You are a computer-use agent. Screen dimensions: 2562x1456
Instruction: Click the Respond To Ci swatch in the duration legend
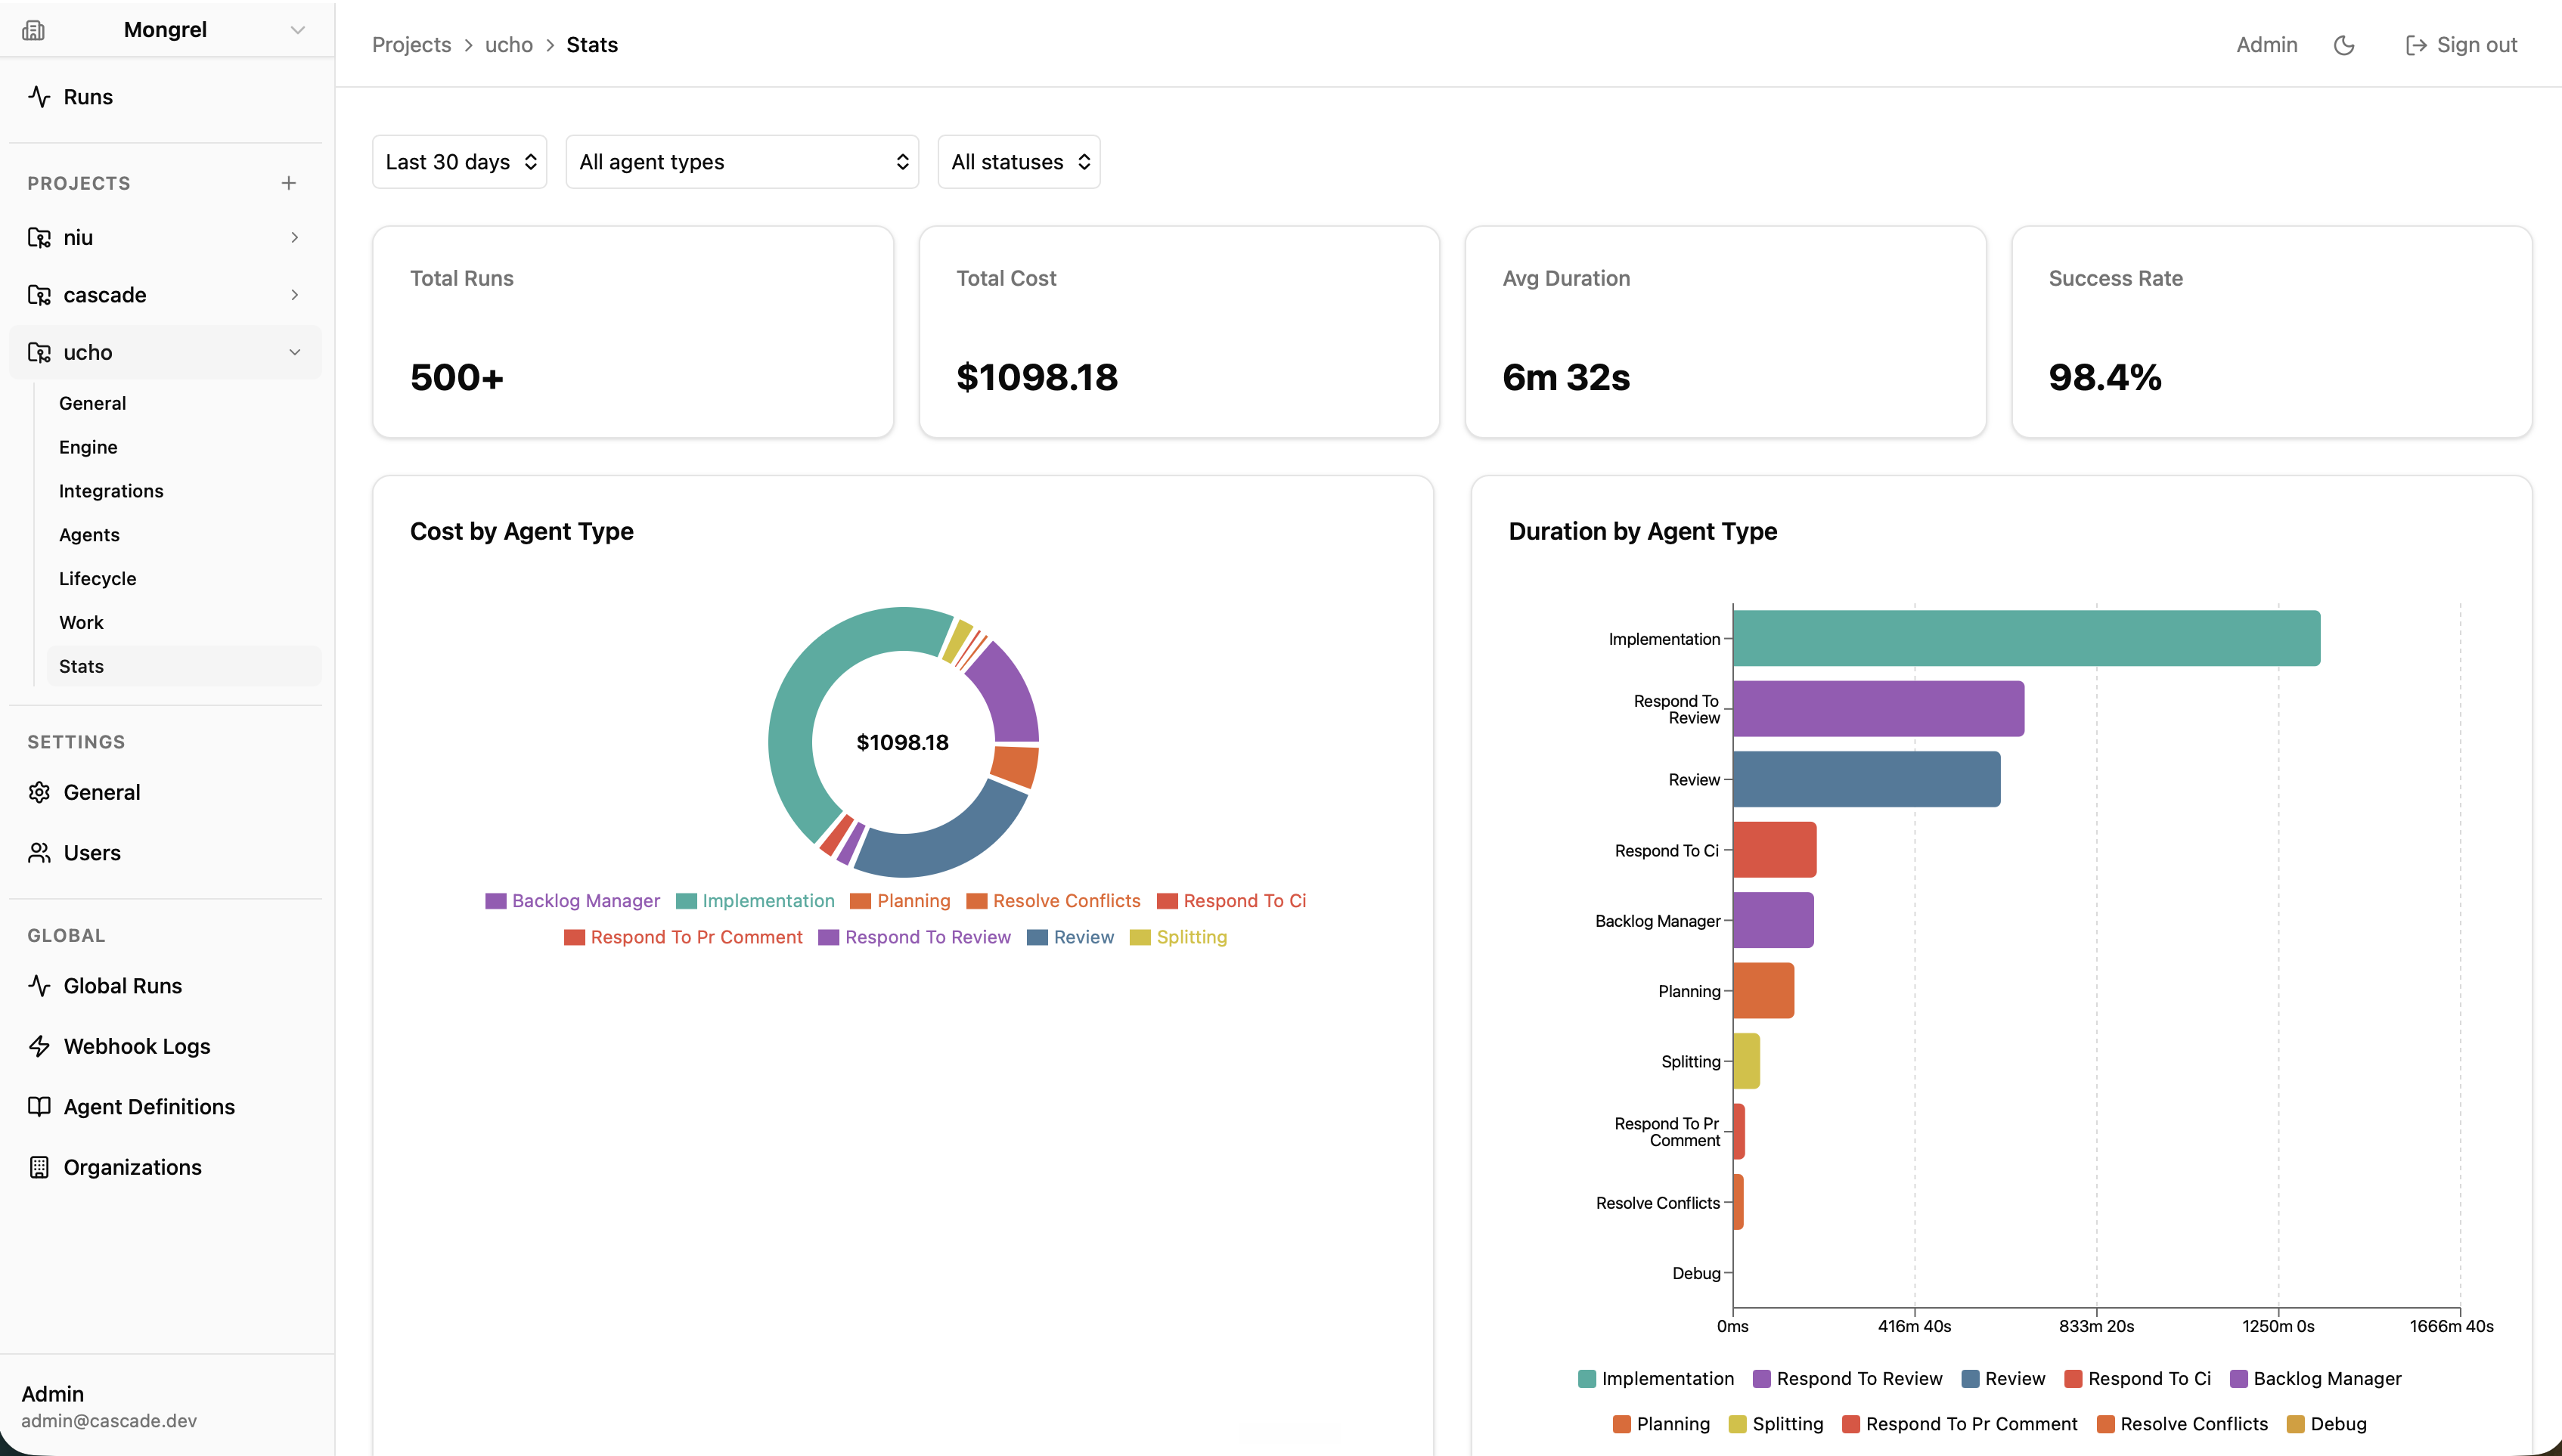(2073, 1379)
